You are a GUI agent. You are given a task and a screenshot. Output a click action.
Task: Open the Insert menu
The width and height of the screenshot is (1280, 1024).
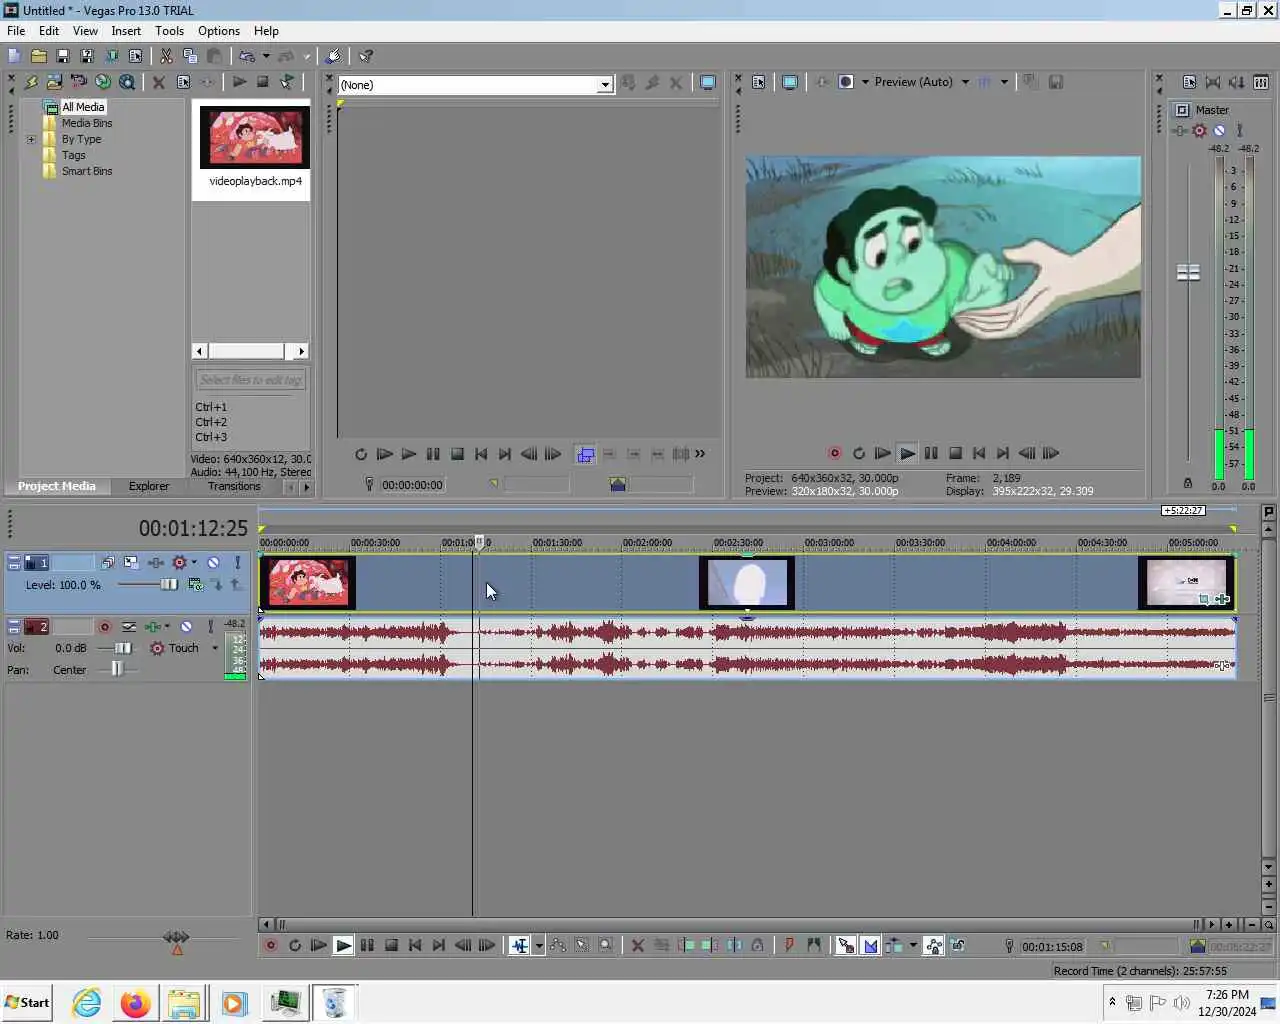[x=126, y=31]
